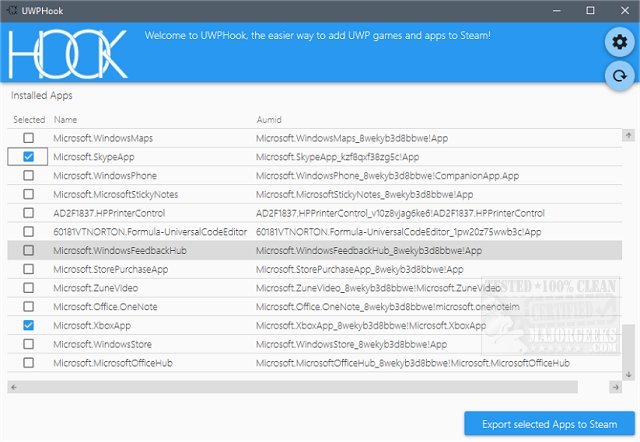Check the Microsoft.ZuneVideo checkbox

(x=28, y=288)
